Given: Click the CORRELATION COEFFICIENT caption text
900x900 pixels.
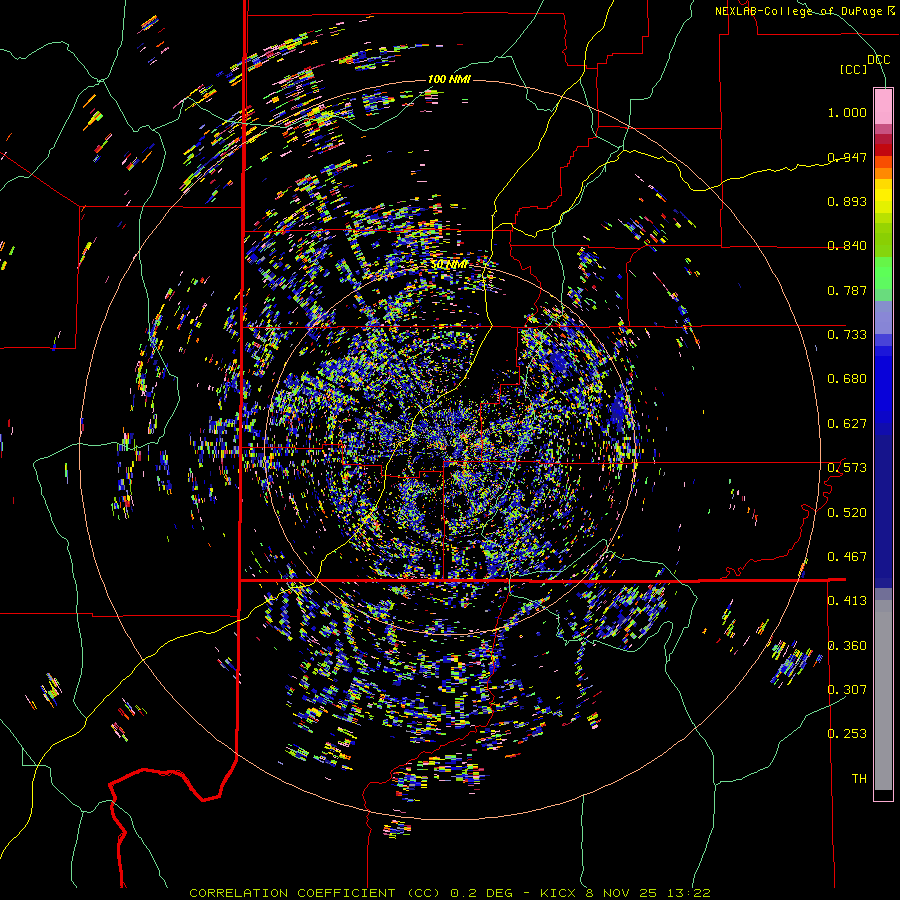Looking at the screenshot, I should click(292, 893).
